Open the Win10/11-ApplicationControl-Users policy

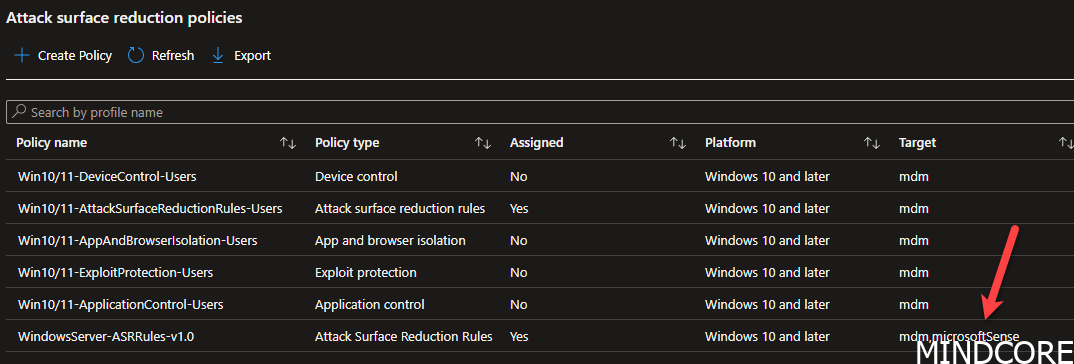point(121,304)
